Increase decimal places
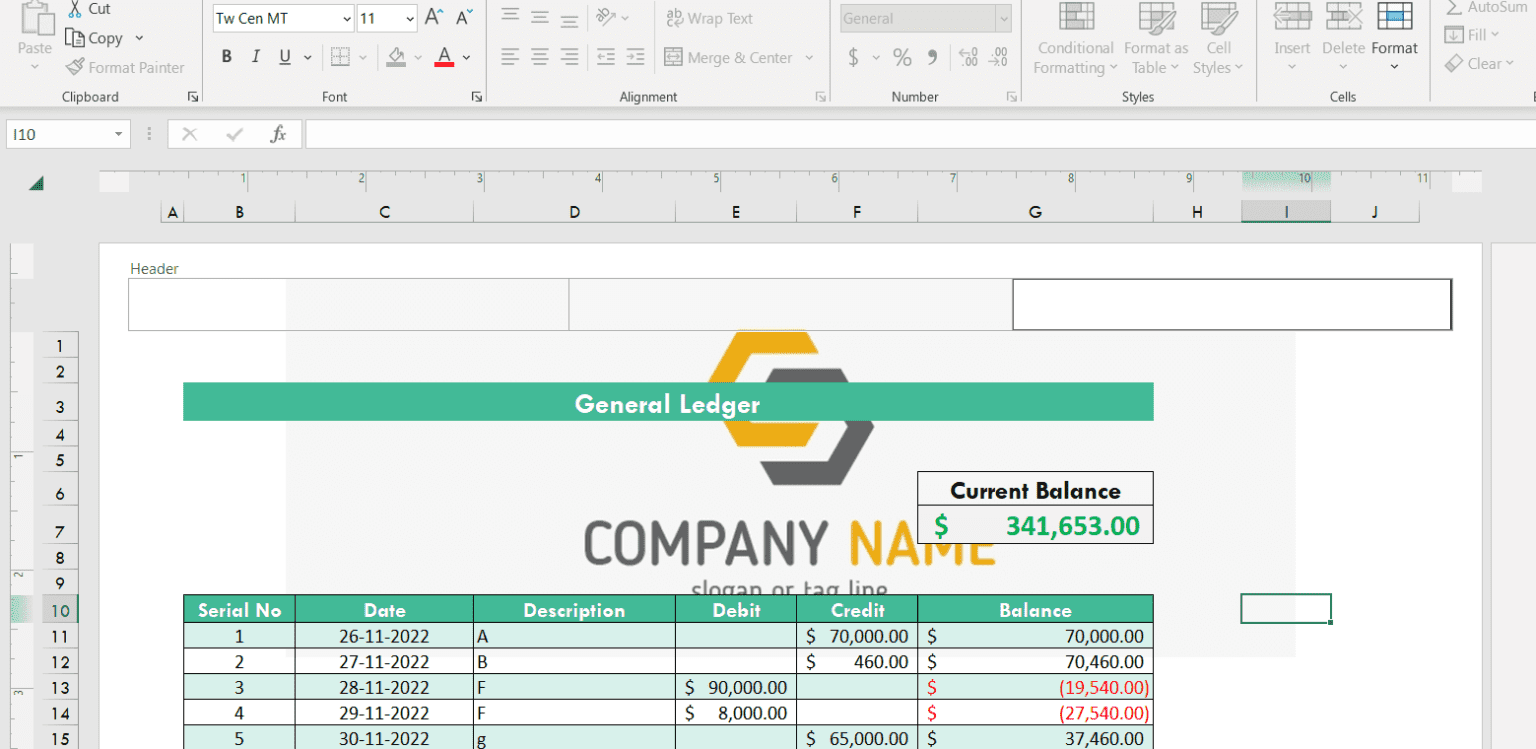The image size is (1536, 749). point(967,57)
